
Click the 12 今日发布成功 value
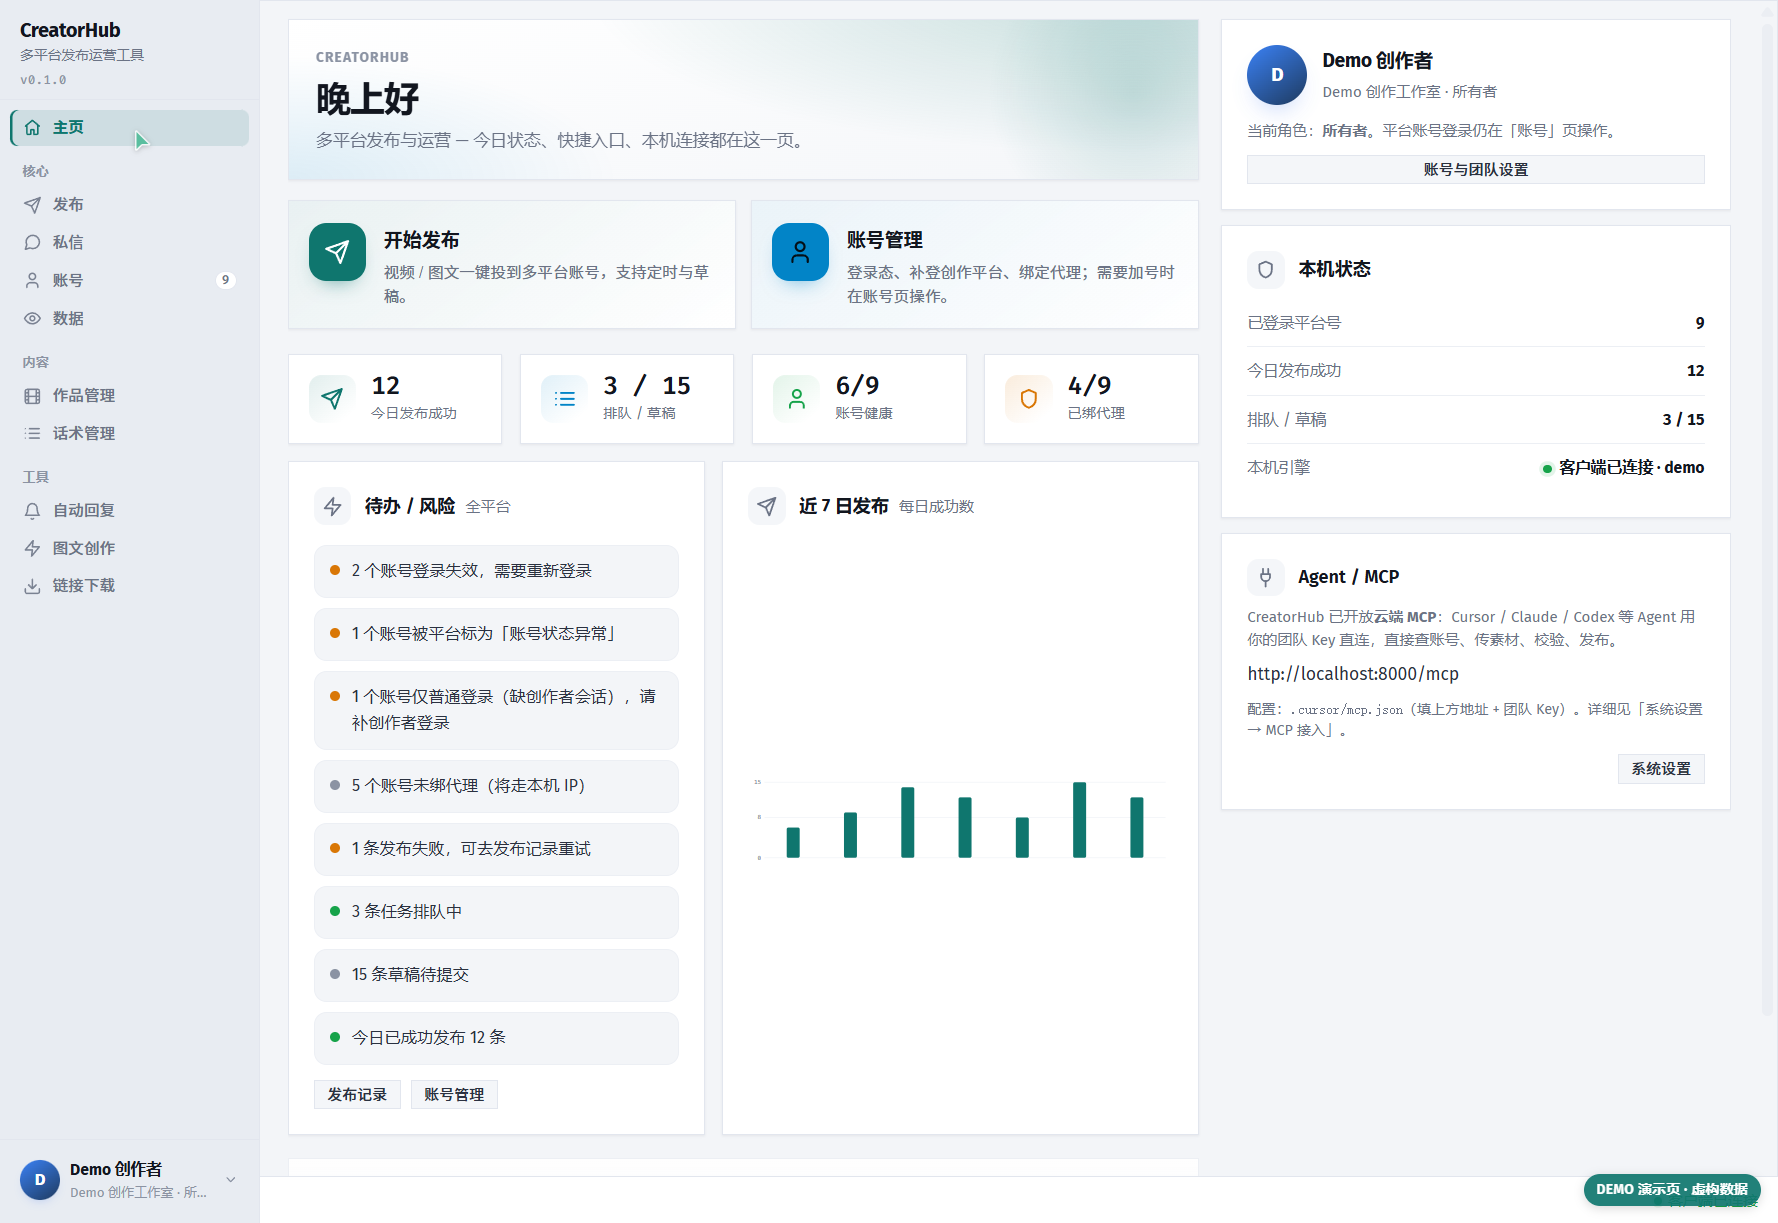tap(386, 386)
